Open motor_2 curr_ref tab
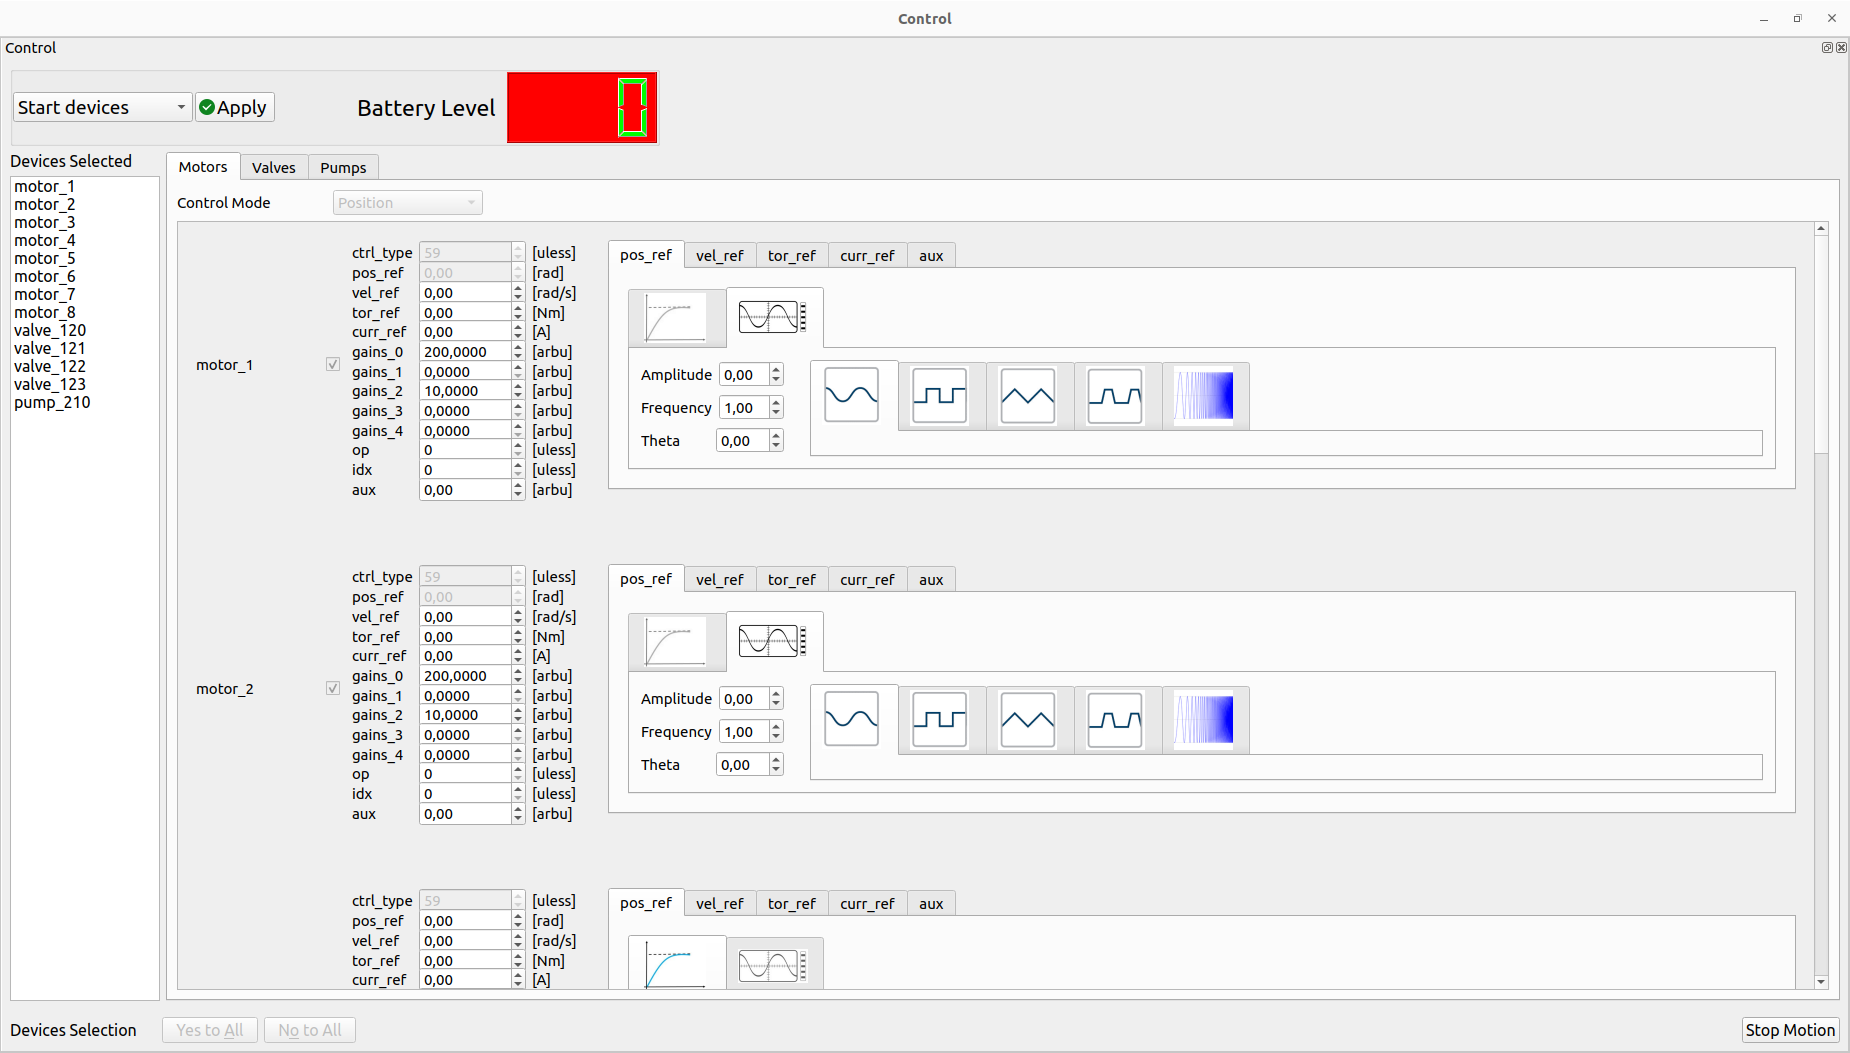This screenshot has width=1850, height=1053. (x=867, y=580)
